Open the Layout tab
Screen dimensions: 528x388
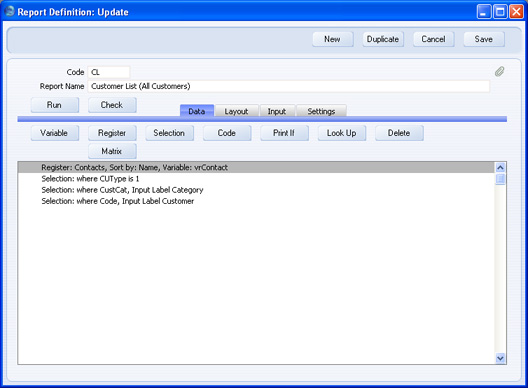[236, 111]
